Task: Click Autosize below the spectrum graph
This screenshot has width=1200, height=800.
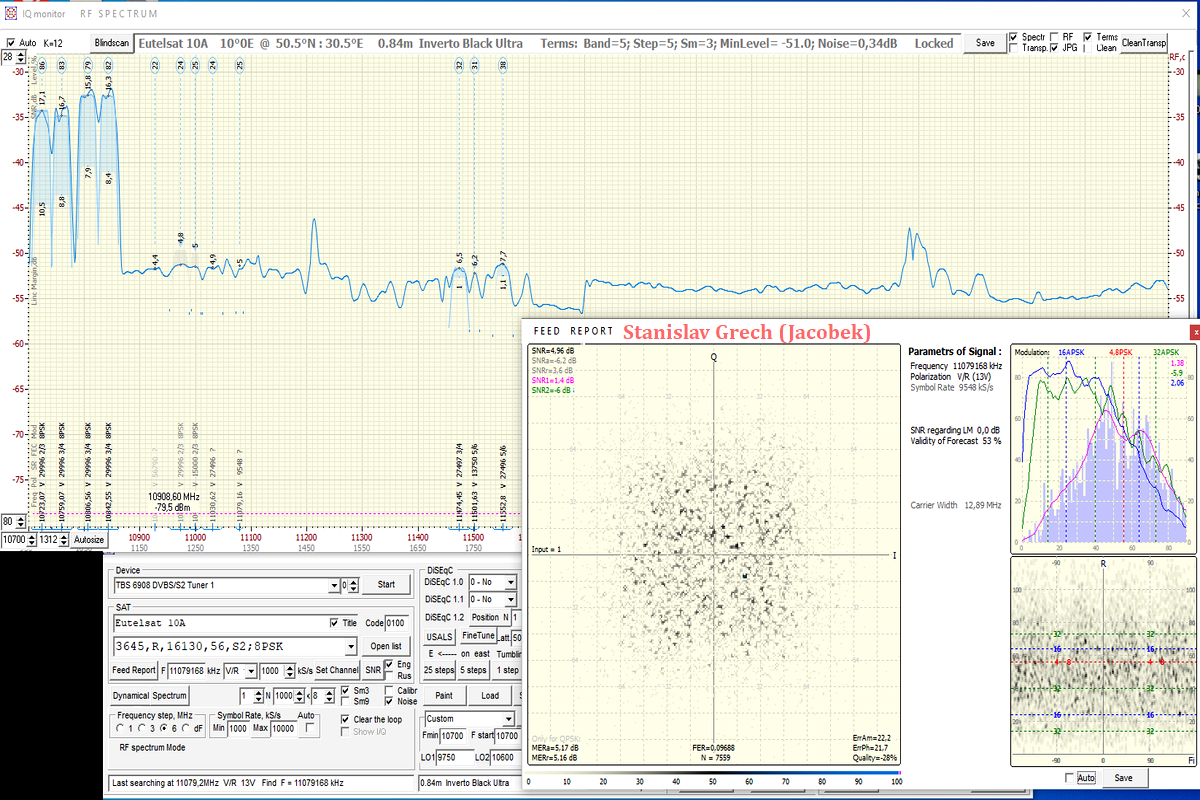Action: coord(88,540)
